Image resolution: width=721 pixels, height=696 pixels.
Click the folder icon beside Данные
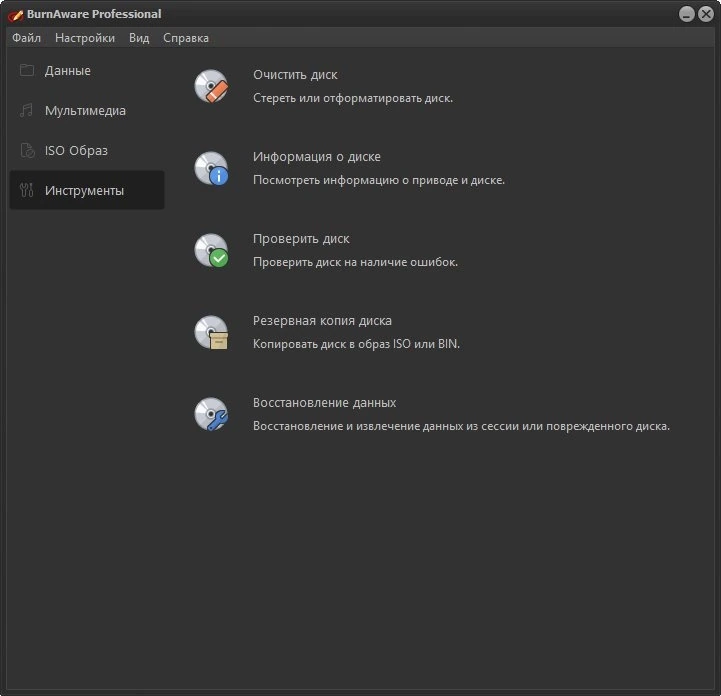pyautogui.click(x=27, y=70)
